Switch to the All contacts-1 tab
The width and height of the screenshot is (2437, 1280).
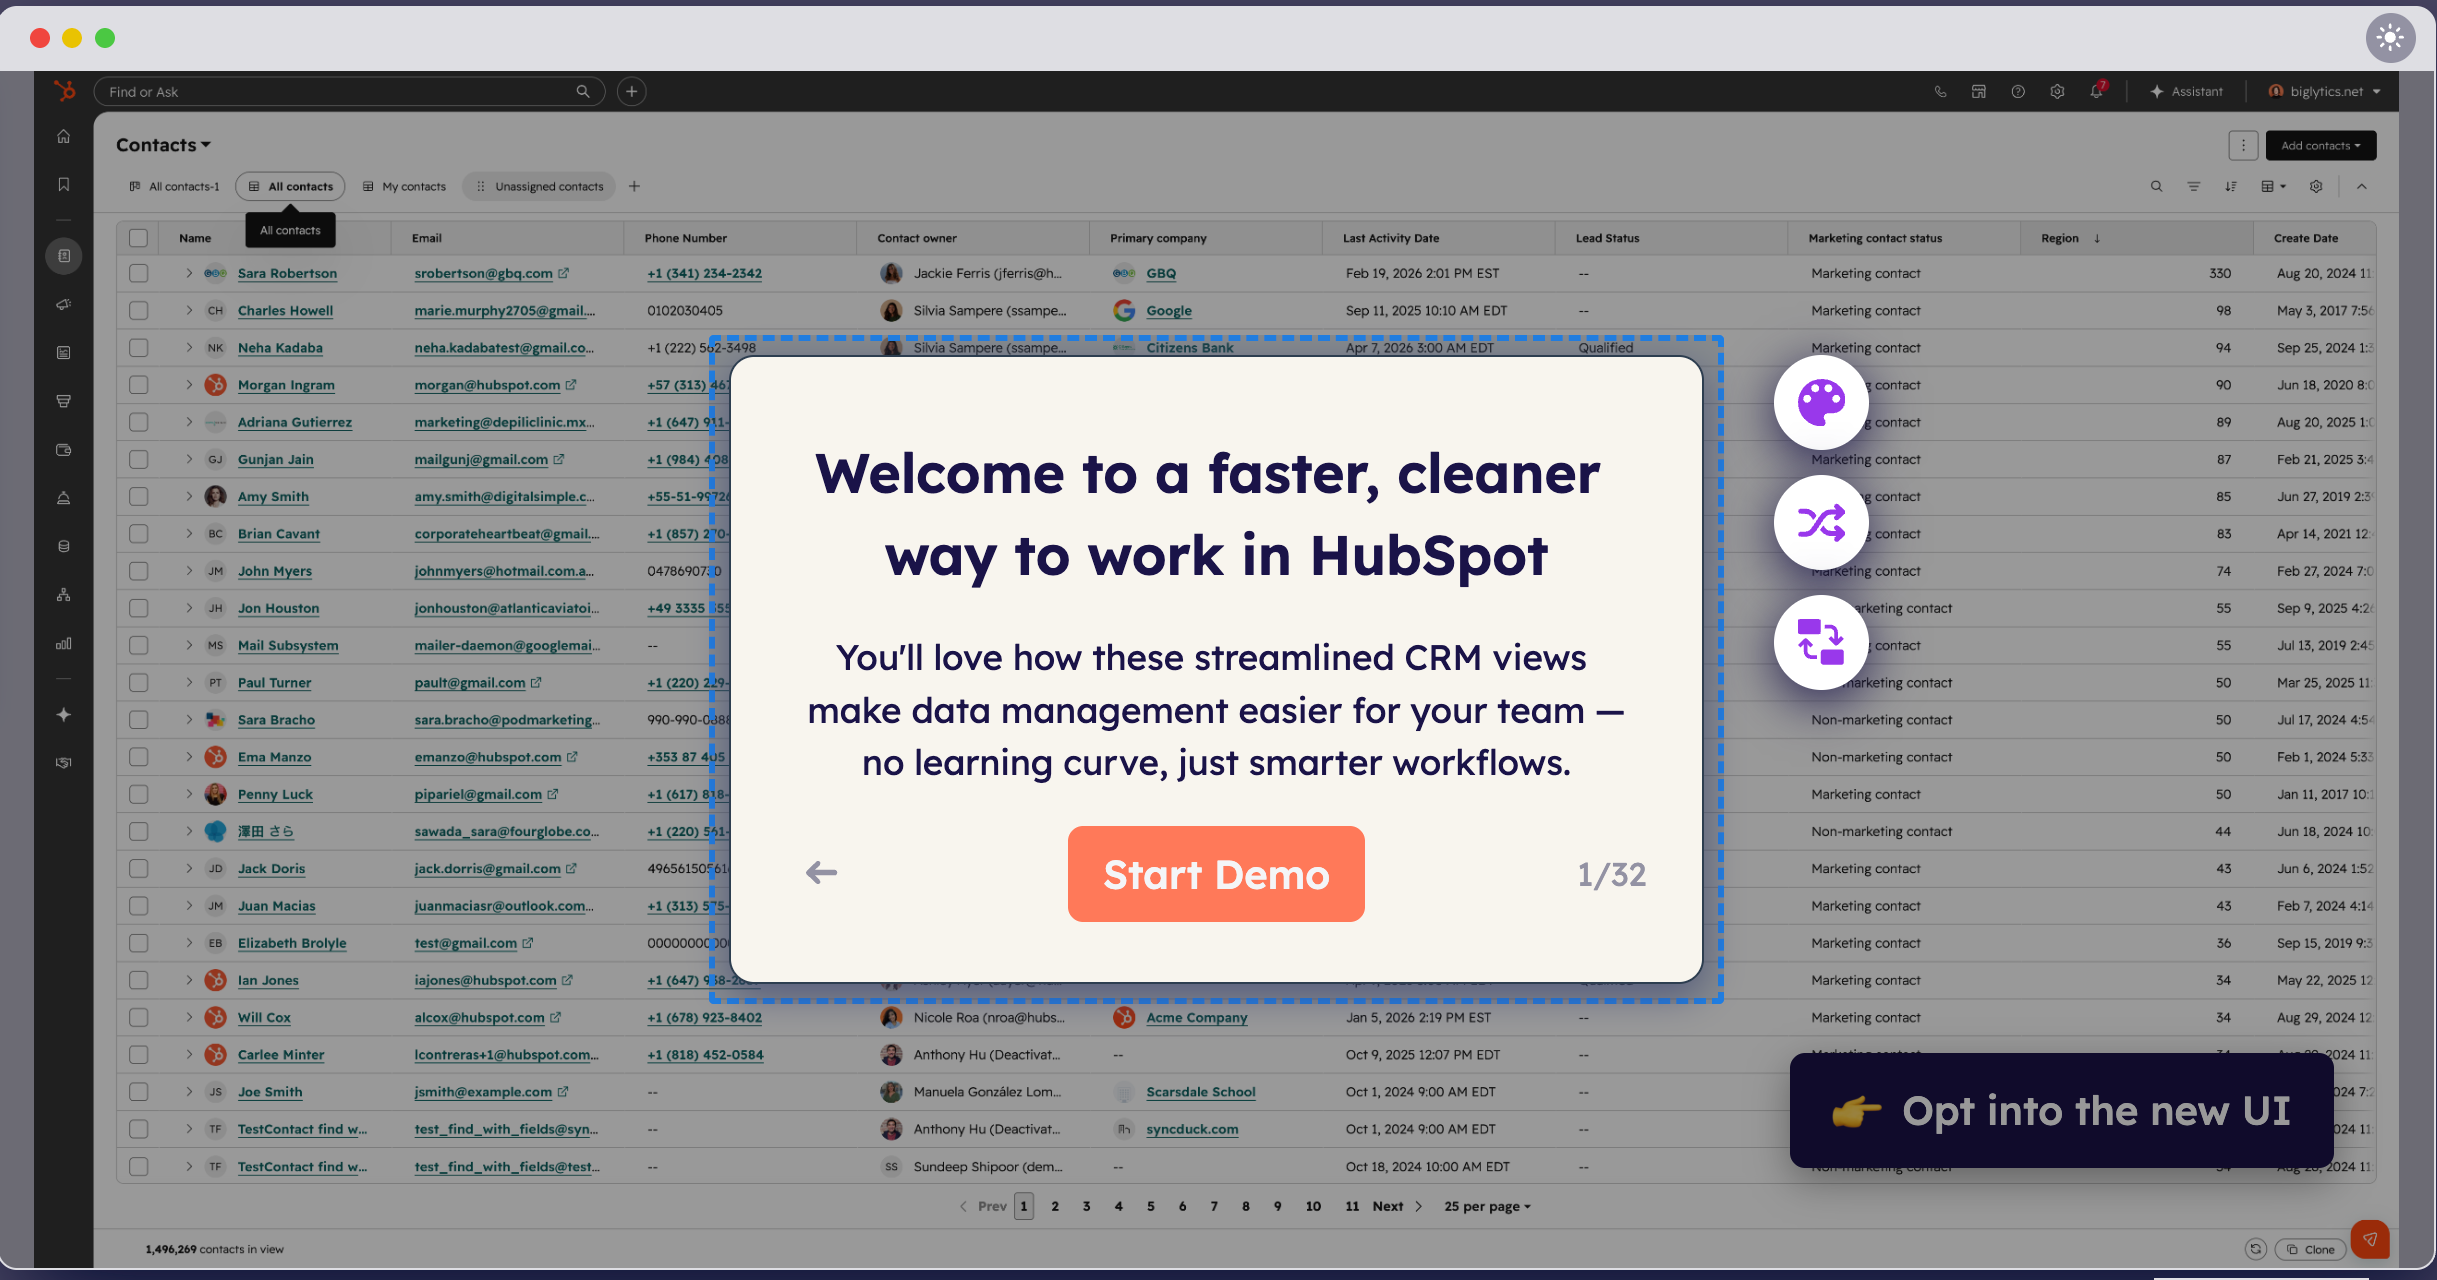point(174,186)
